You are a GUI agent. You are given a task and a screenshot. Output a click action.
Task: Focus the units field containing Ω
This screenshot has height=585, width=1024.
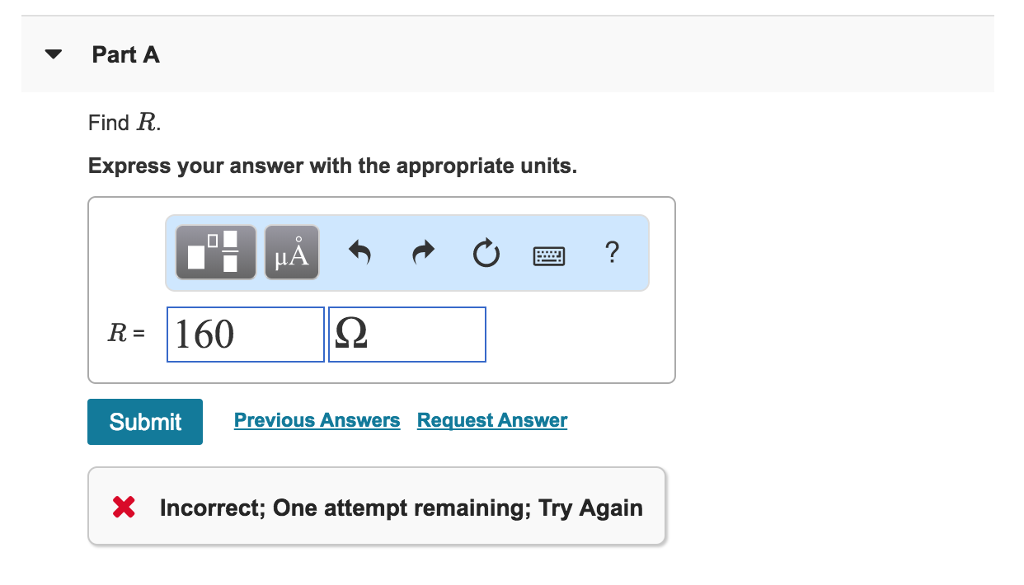[406, 334]
